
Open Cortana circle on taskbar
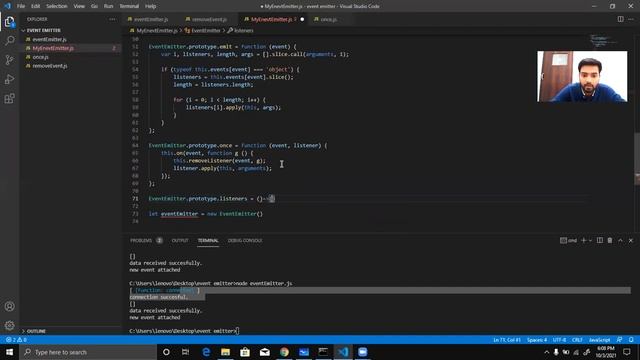(166, 352)
